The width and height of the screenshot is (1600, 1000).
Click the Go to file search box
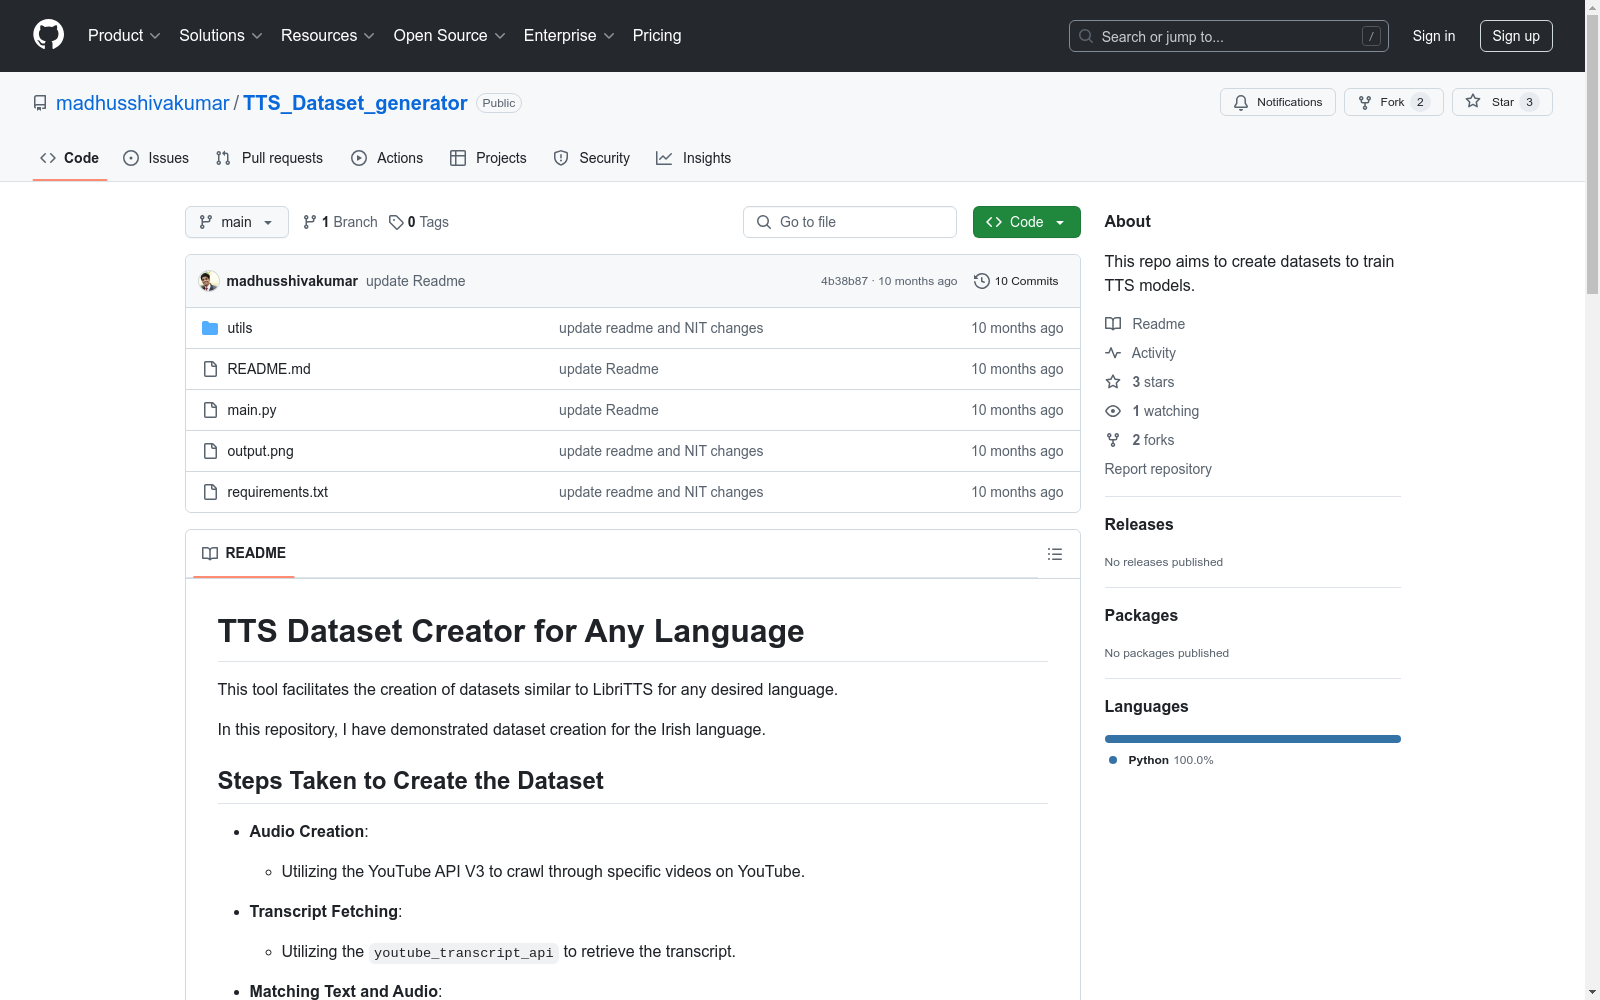click(850, 222)
